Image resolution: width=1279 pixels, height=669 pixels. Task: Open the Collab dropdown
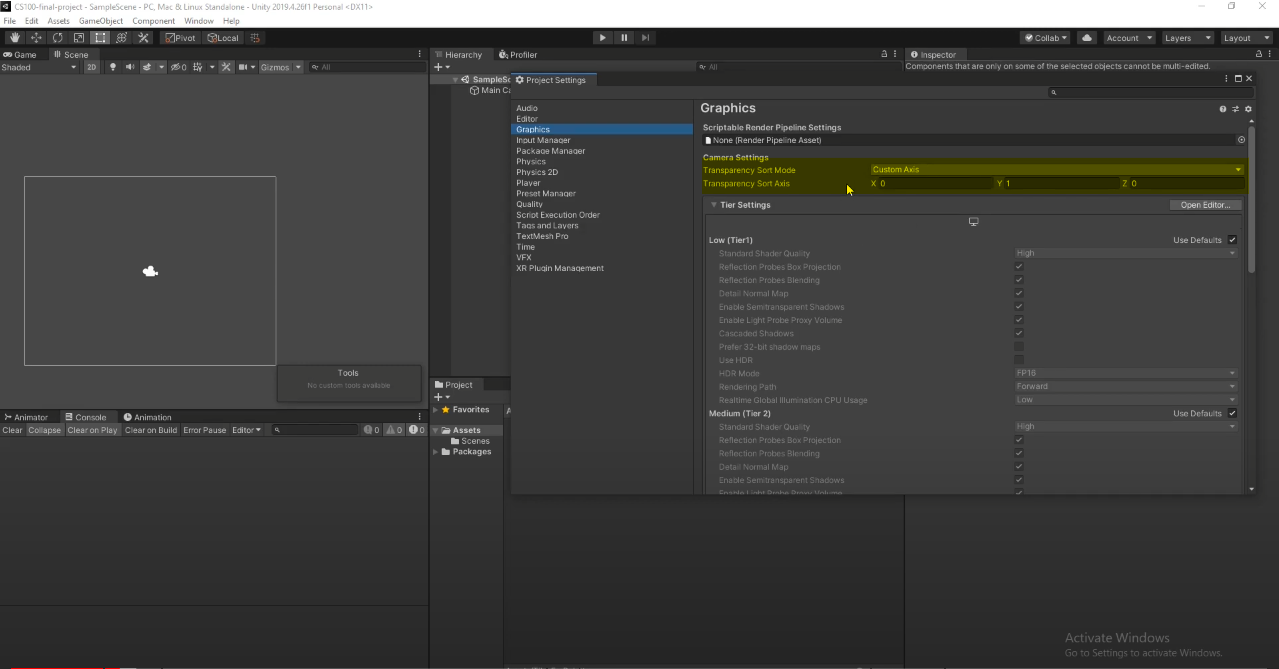point(1045,38)
